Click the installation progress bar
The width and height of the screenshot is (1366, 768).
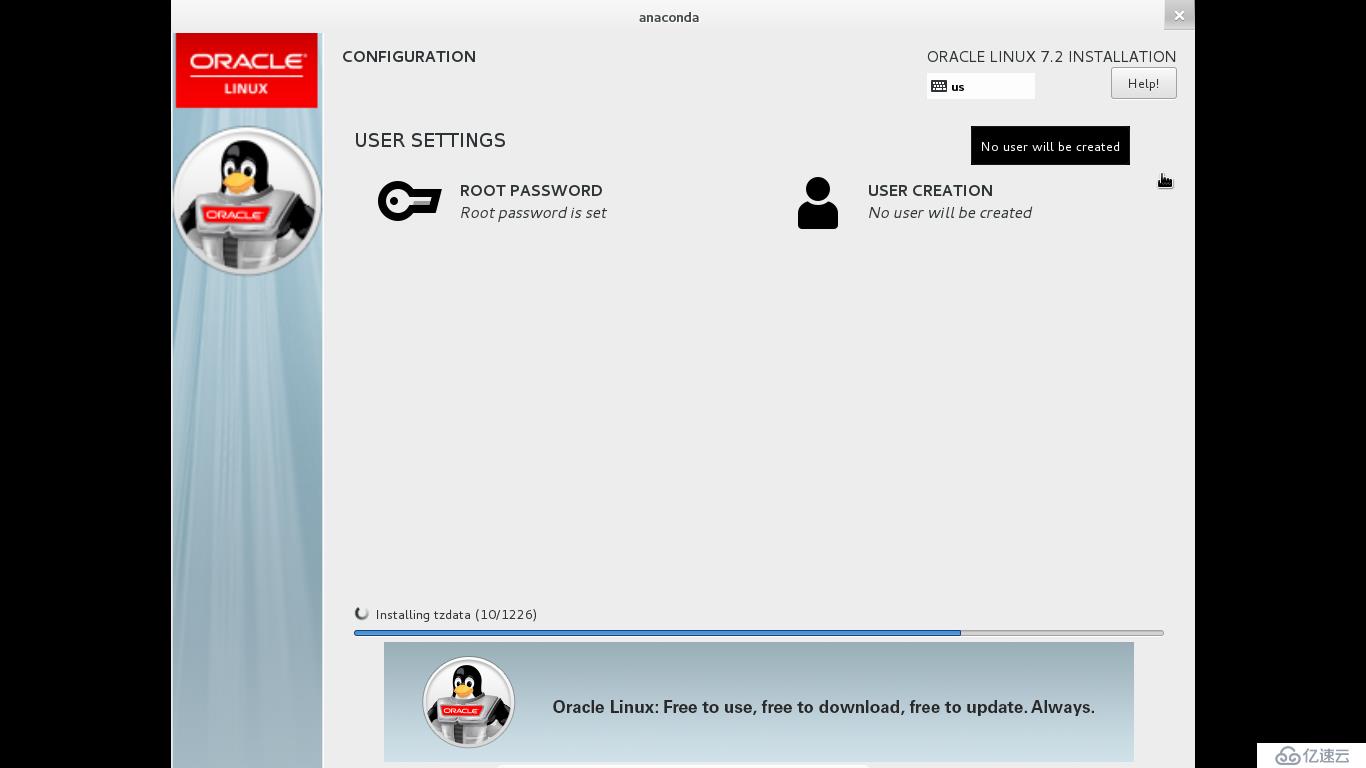click(x=759, y=633)
